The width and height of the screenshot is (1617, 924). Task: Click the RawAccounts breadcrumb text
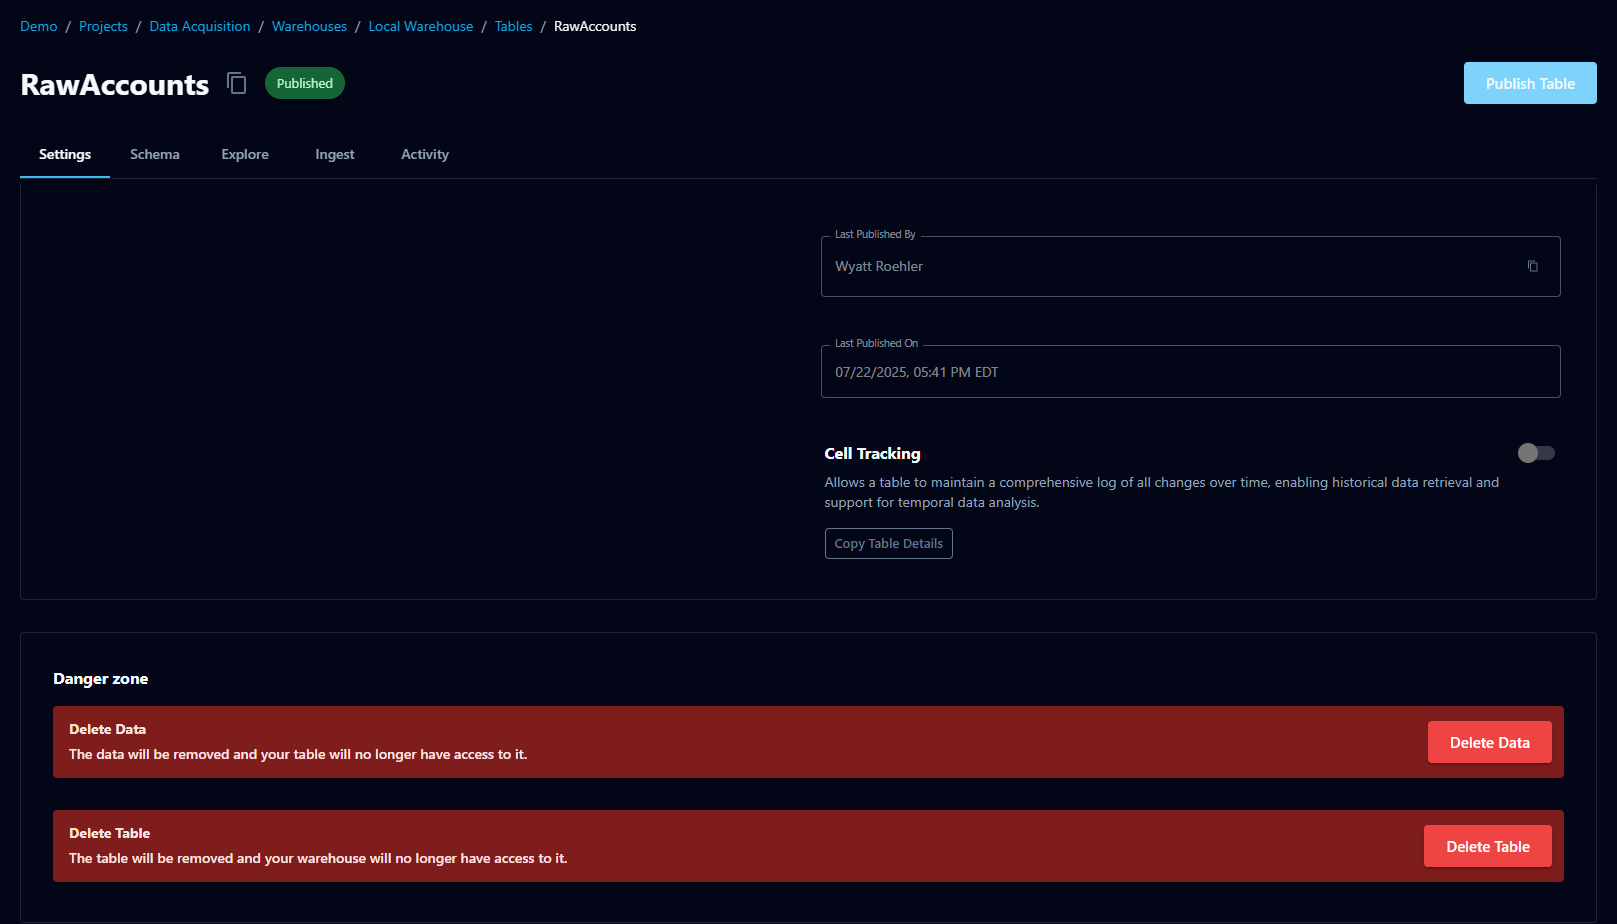595,26
